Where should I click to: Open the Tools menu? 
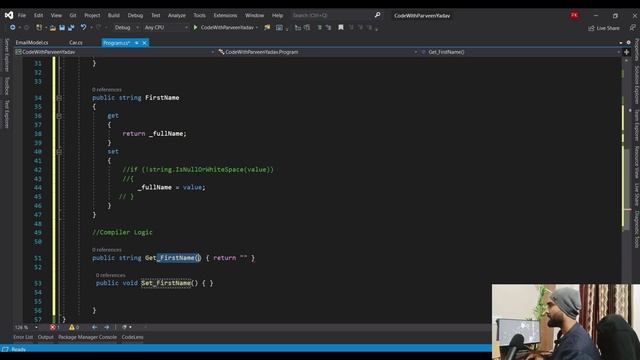click(199, 15)
